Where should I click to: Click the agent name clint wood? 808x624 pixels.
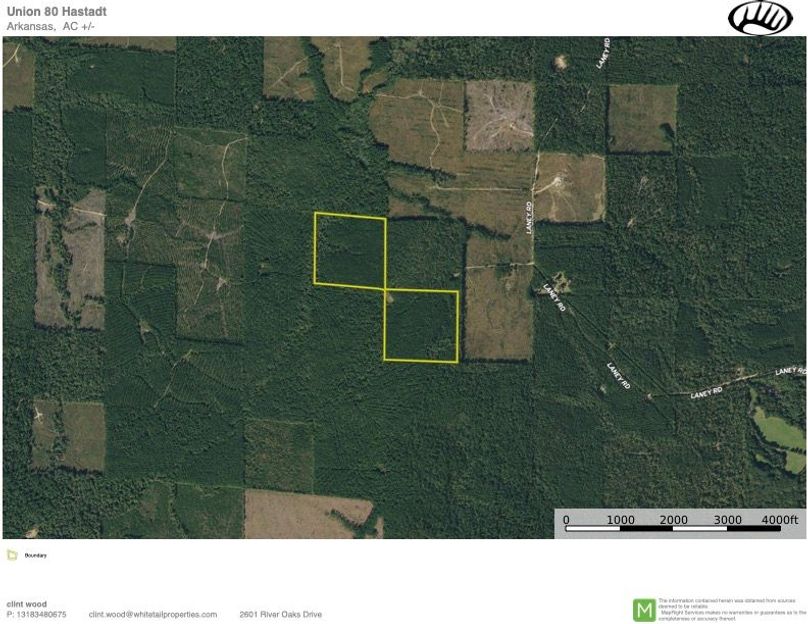coord(27,604)
